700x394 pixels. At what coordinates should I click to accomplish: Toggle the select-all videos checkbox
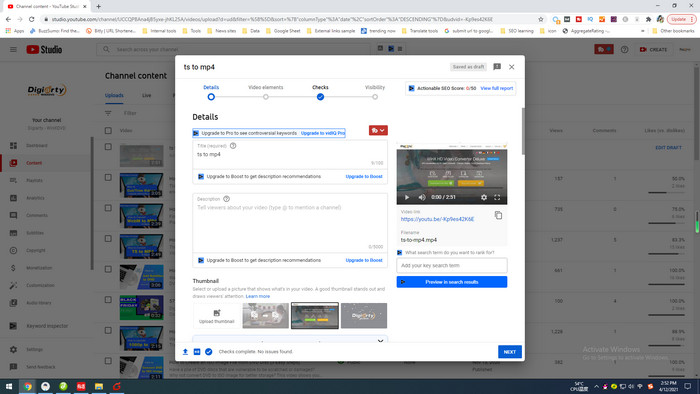point(108,131)
